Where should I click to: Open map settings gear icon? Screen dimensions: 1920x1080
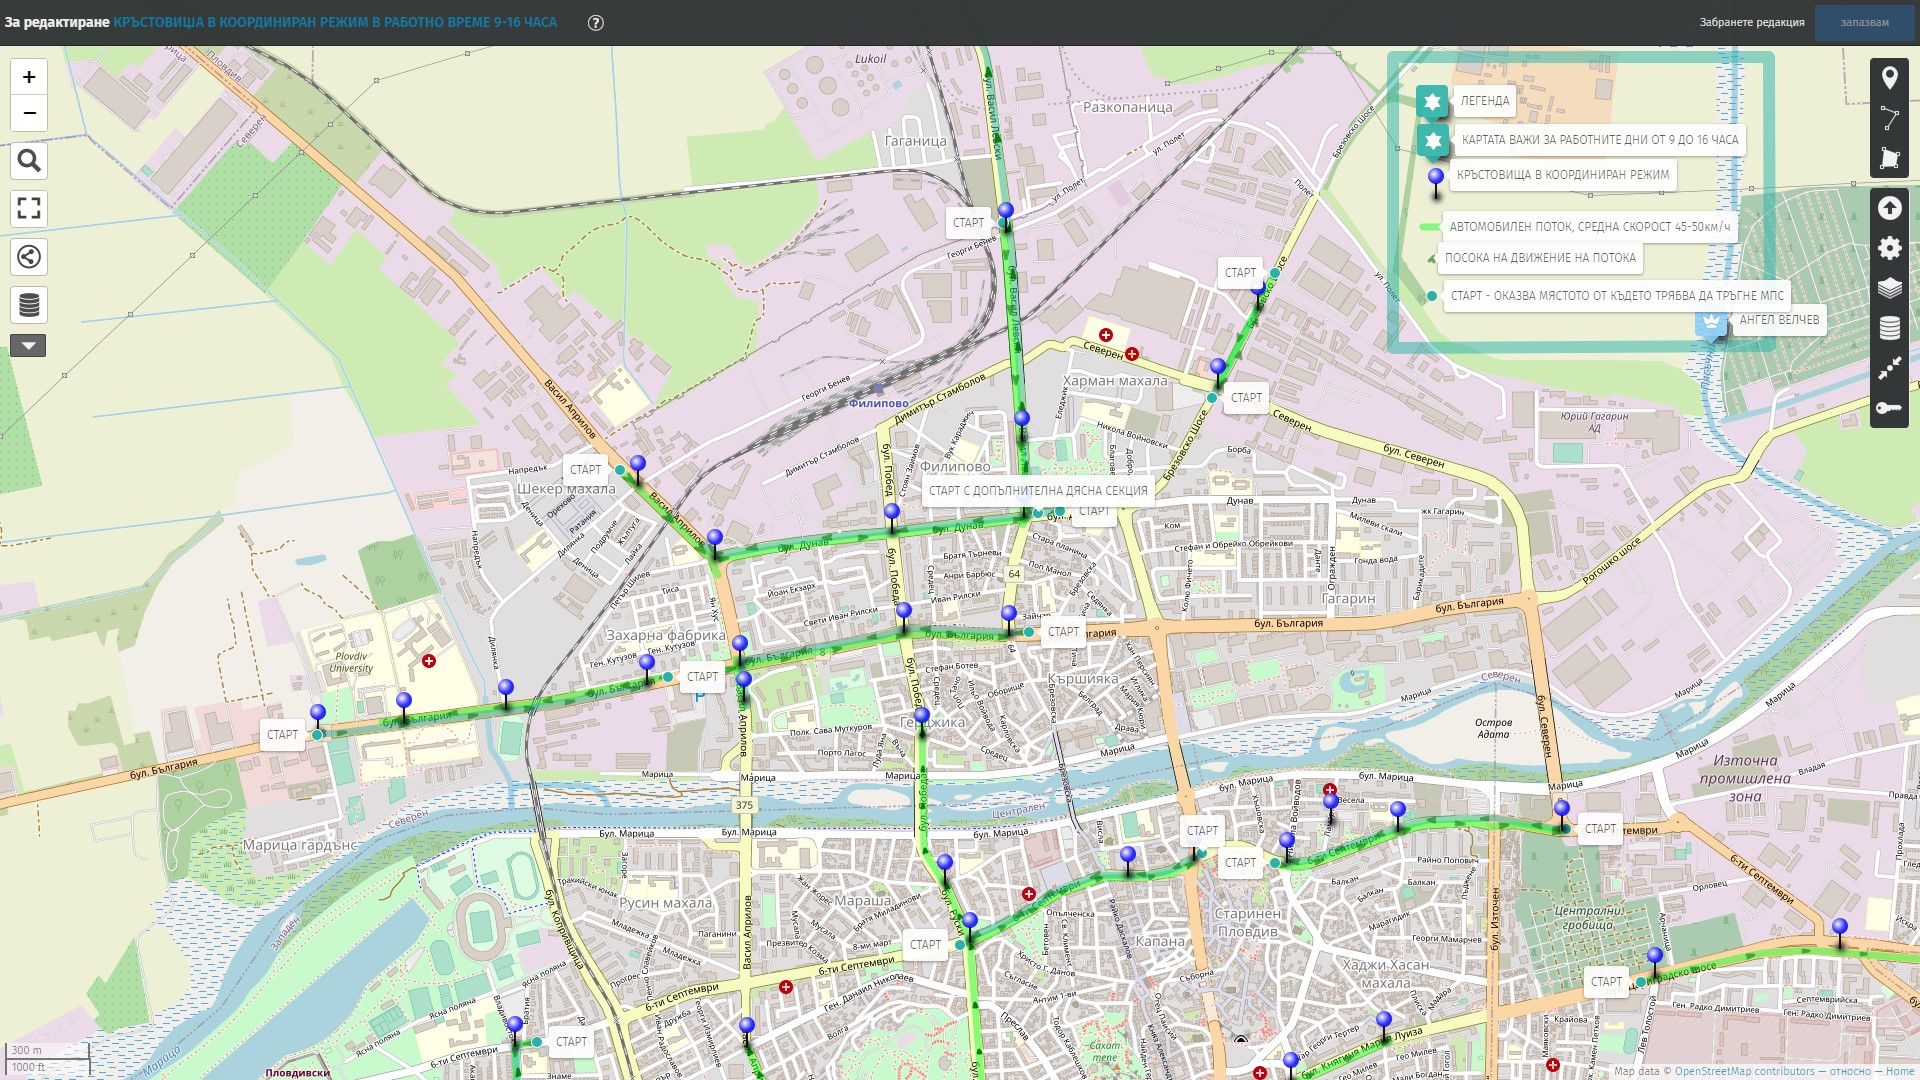(x=1889, y=248)
